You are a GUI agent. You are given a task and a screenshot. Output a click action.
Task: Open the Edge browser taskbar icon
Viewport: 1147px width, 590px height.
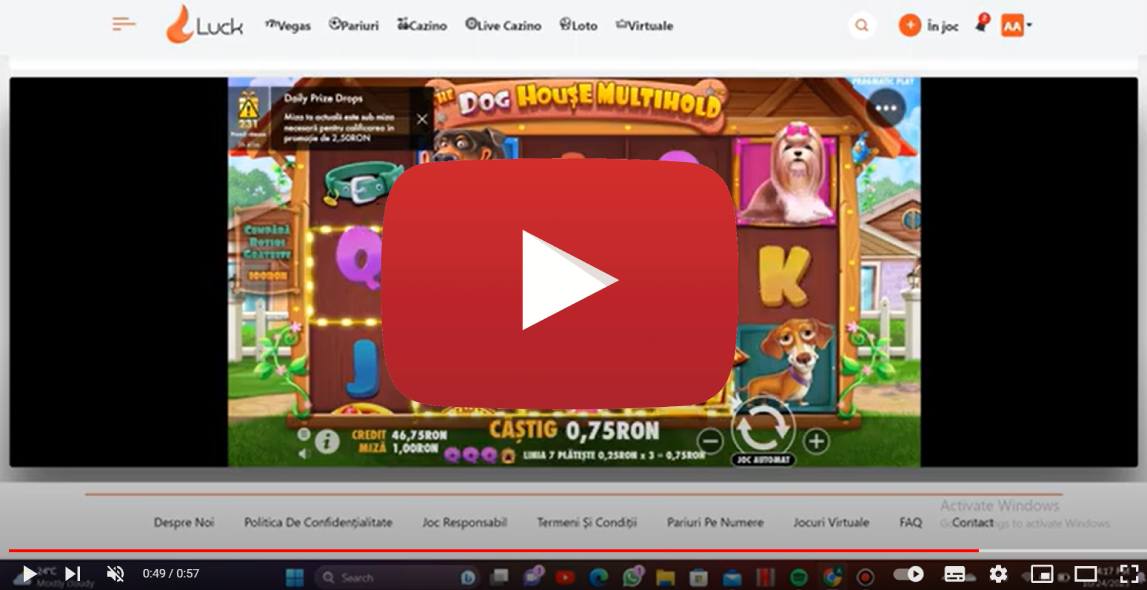pyautogui.click(x=598, y=578)
